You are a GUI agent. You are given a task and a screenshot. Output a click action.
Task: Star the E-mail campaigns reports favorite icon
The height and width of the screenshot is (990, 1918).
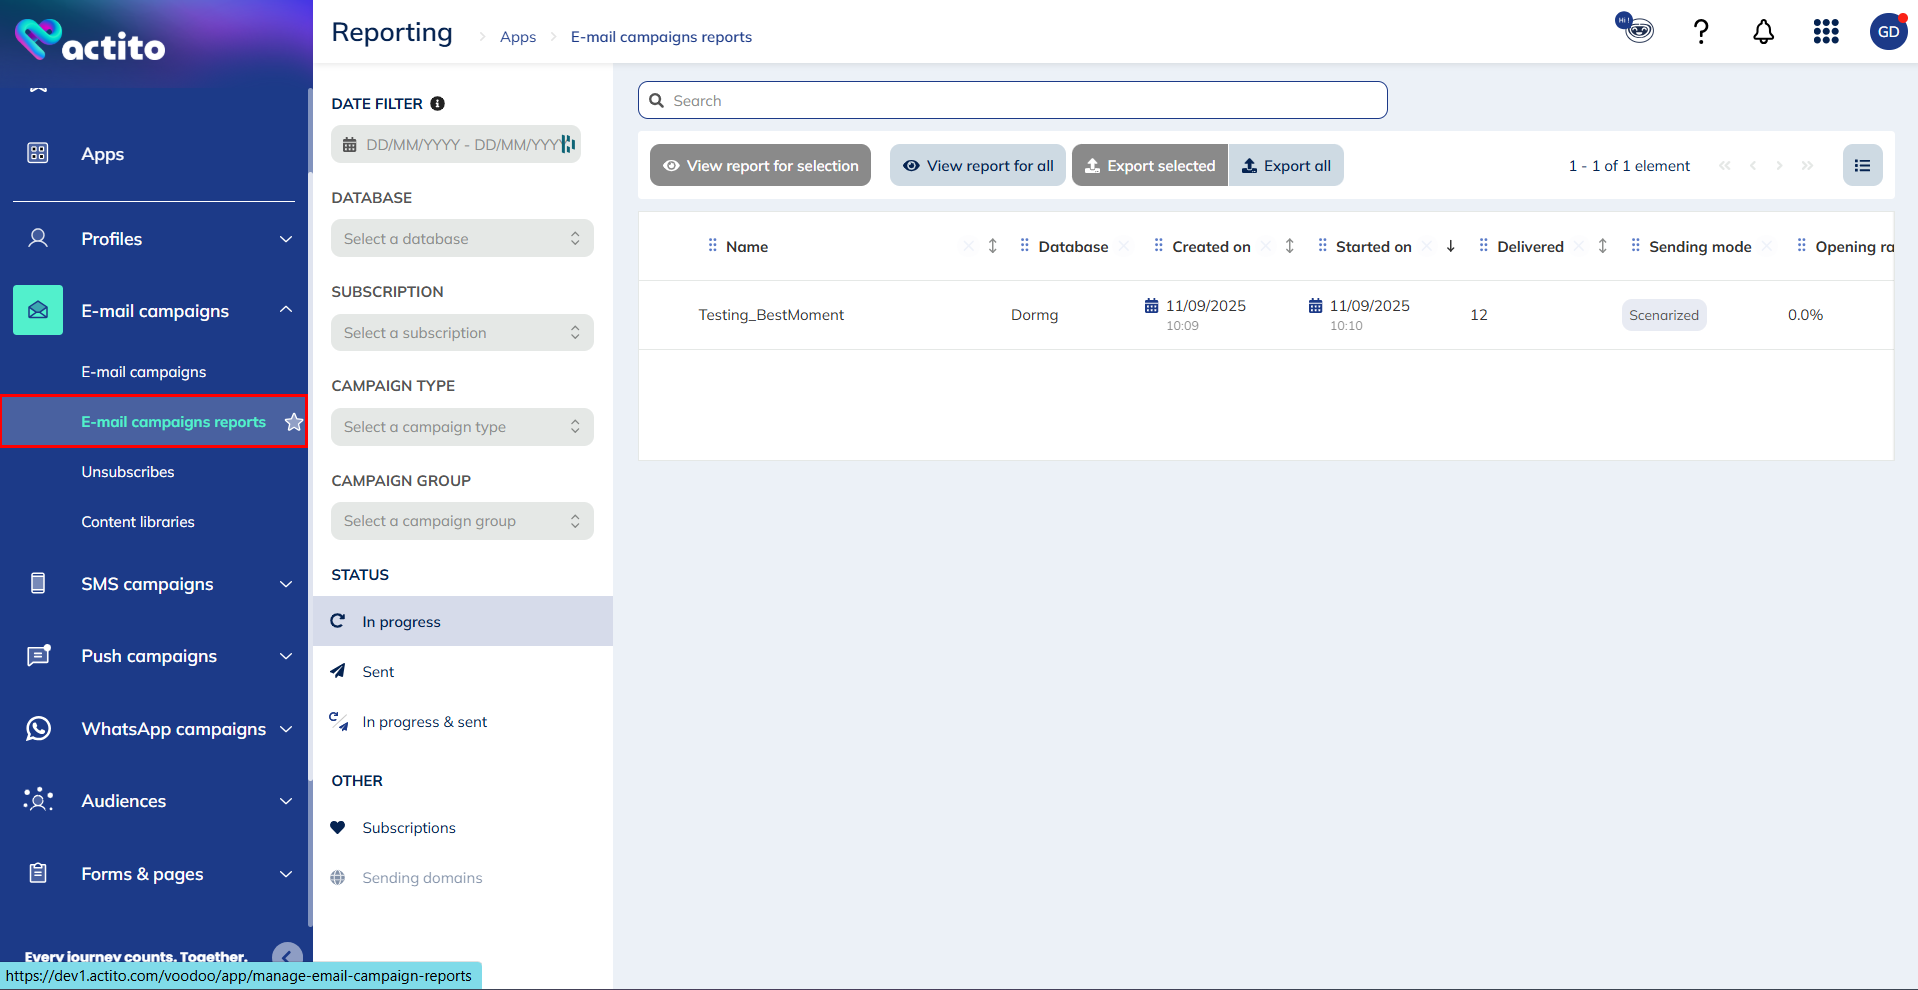click(293, 422)
